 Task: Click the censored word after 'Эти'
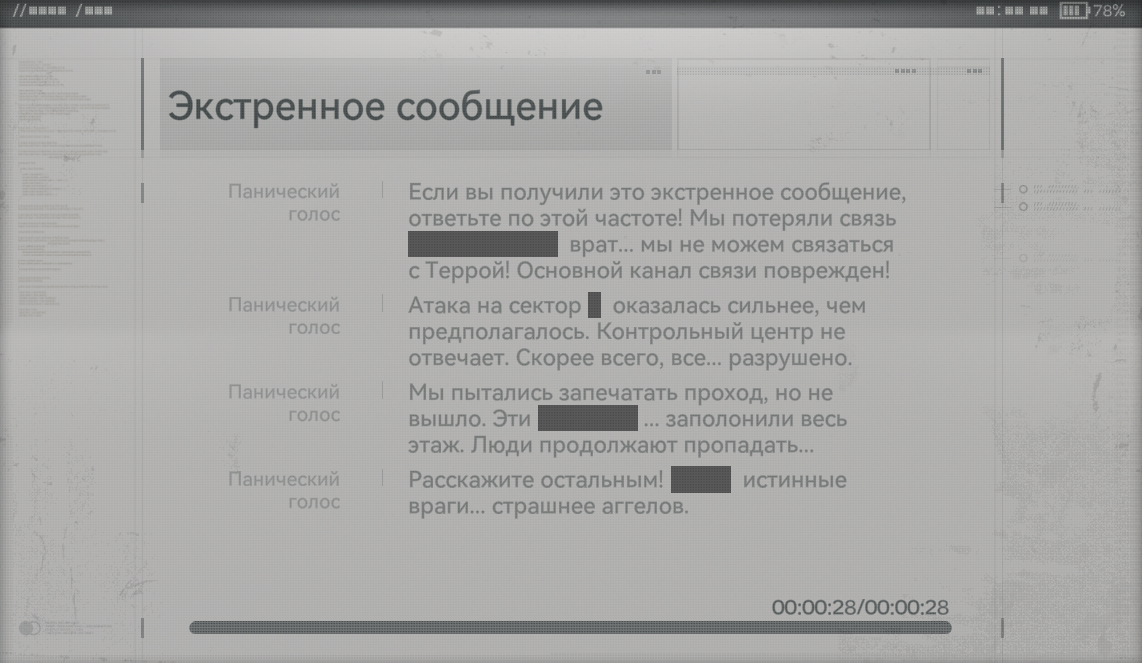tap(588, 419)
